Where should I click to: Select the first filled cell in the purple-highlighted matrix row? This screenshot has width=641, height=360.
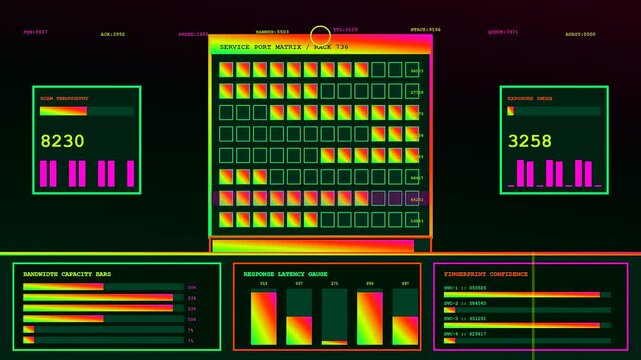pyautogui.click(x=226, y=198)
